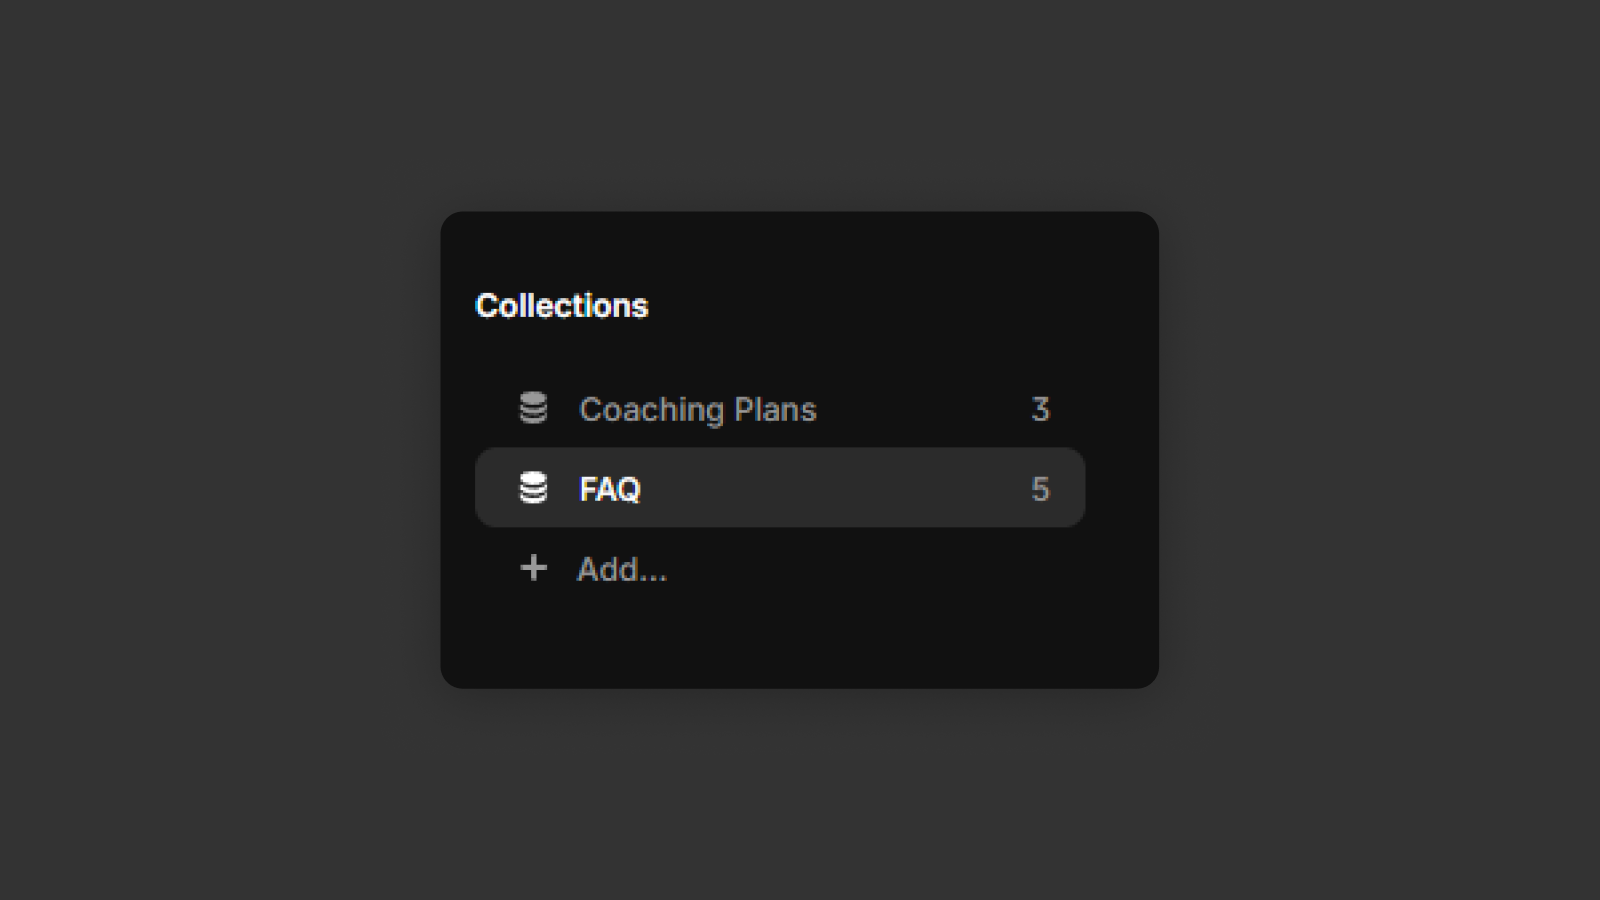Image resolution: width=1600 pixels, height=900 pixels.
Task: Click the Collections heading
Action: 561,306
